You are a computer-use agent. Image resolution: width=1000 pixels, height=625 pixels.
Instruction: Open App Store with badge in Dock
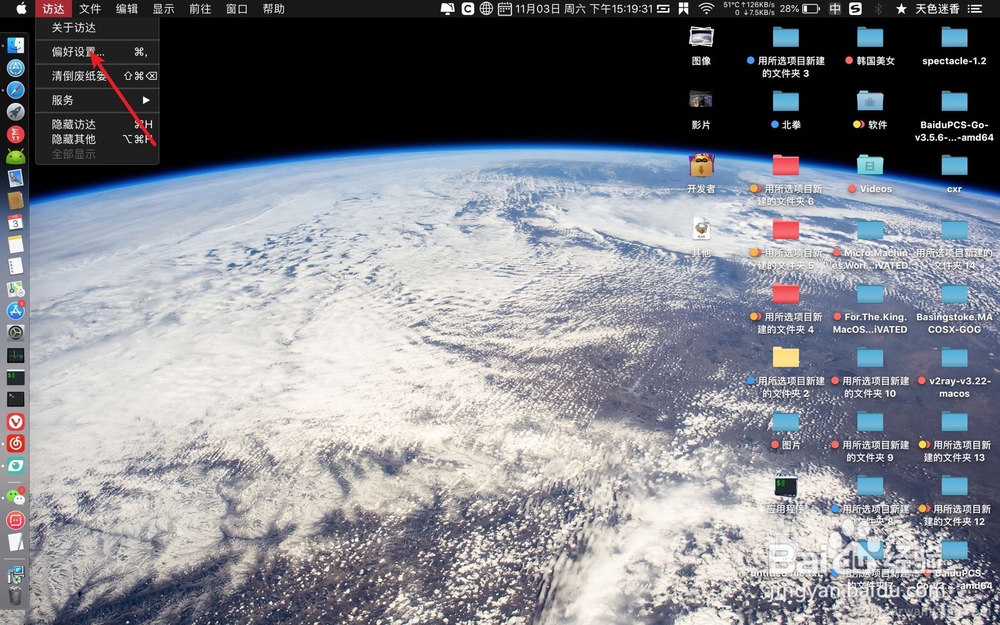click(15, 311)
